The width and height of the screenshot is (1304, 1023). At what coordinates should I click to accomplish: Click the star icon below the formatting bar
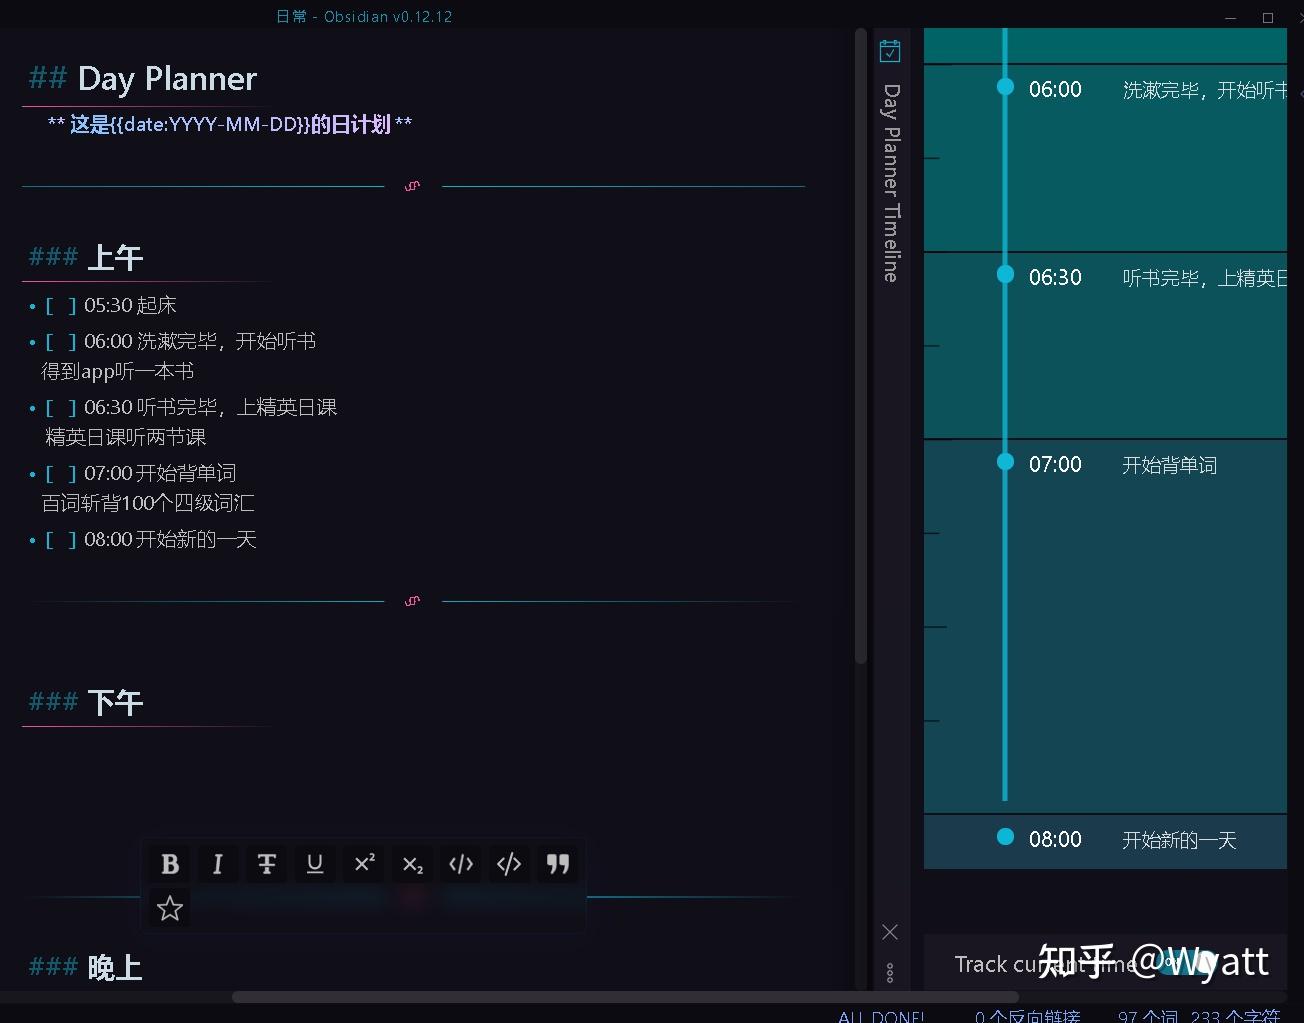coord(169,908)
